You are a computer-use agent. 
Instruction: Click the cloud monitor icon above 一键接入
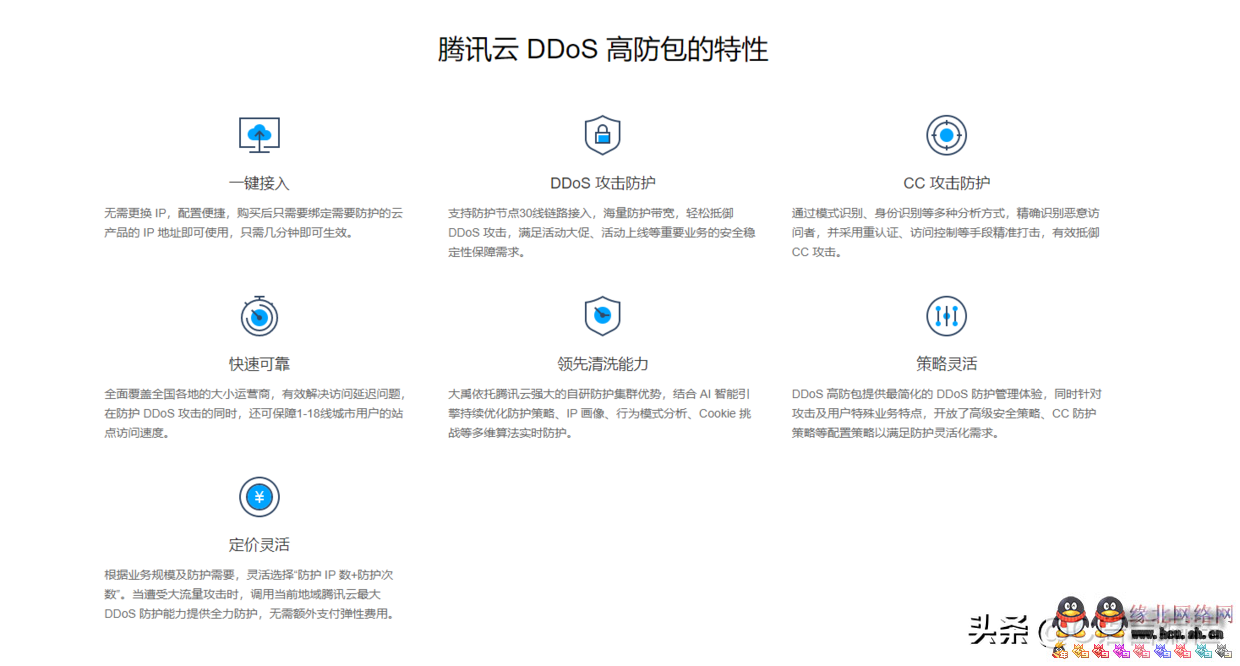pyautogui.click(x=259, y=134)
